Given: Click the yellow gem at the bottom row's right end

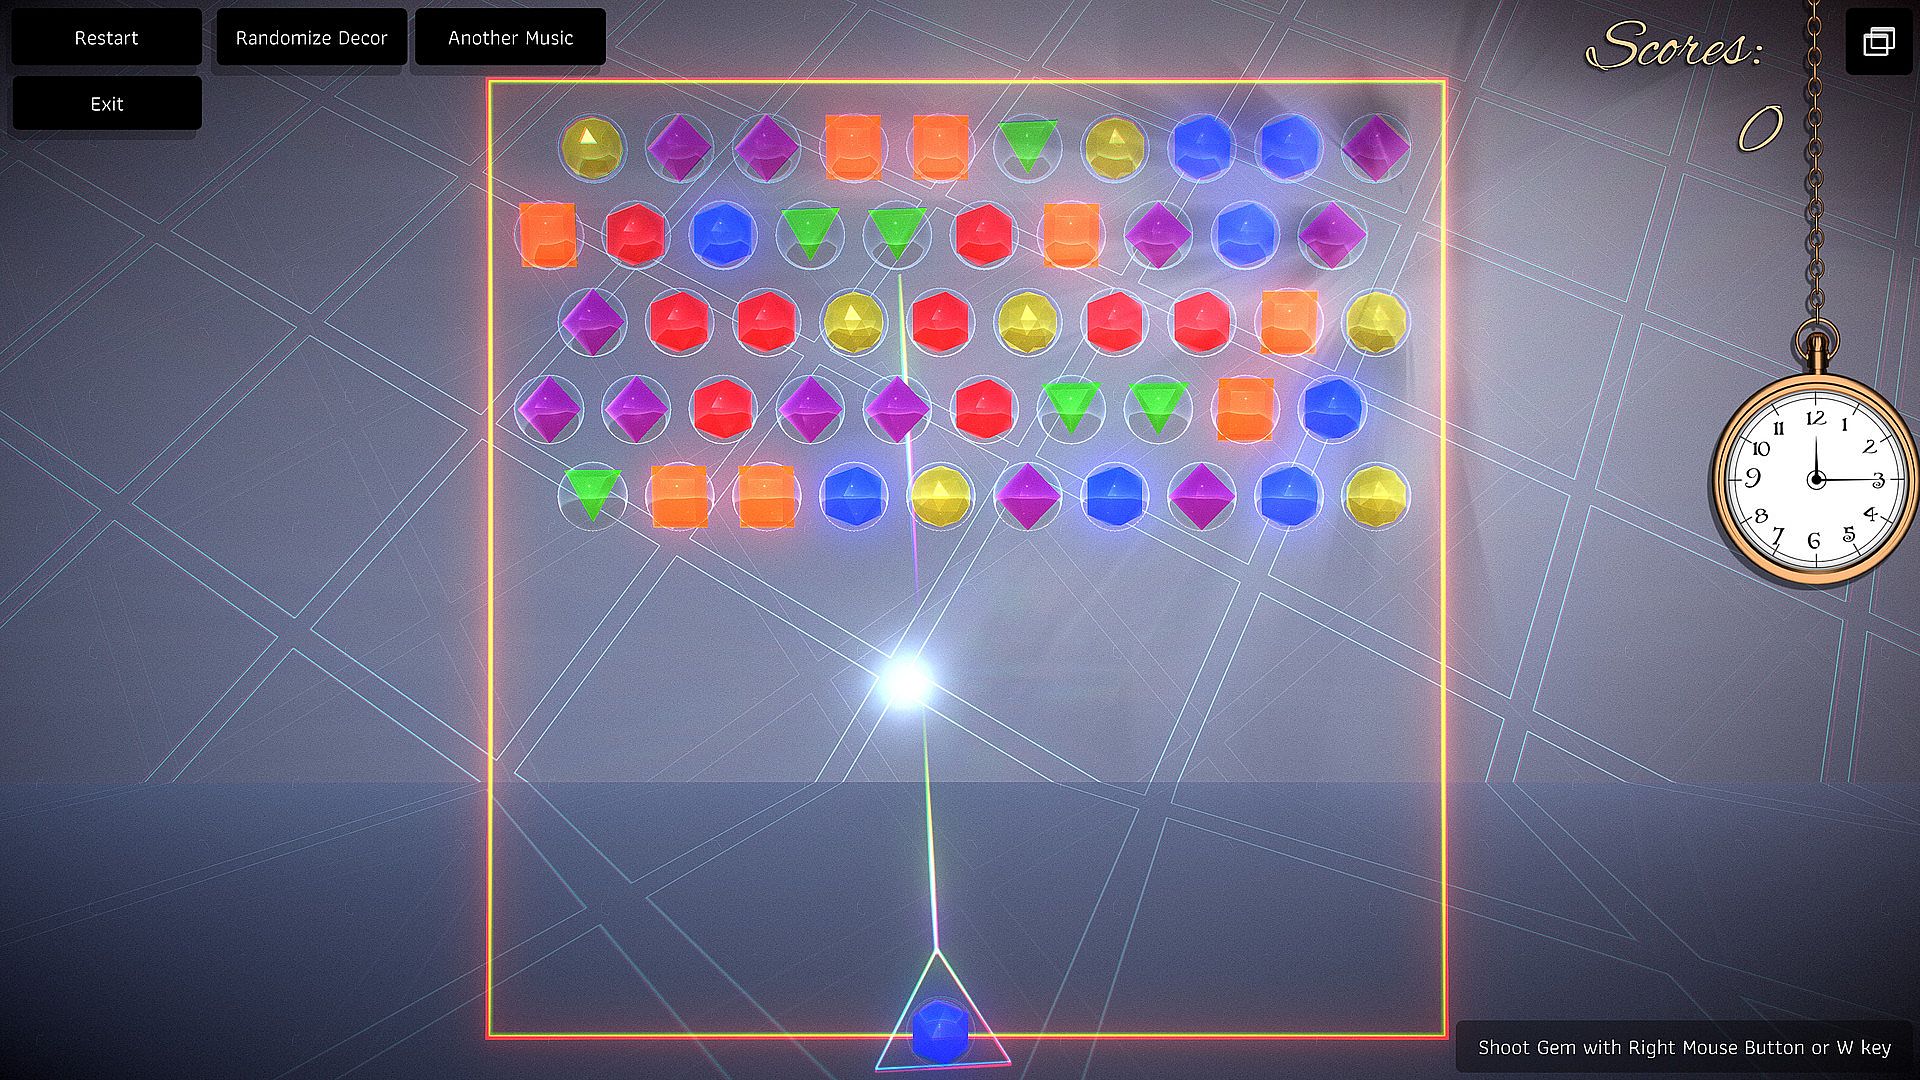Looking at the screenshot, I should pyautogui.click(x=1376, y=495).
